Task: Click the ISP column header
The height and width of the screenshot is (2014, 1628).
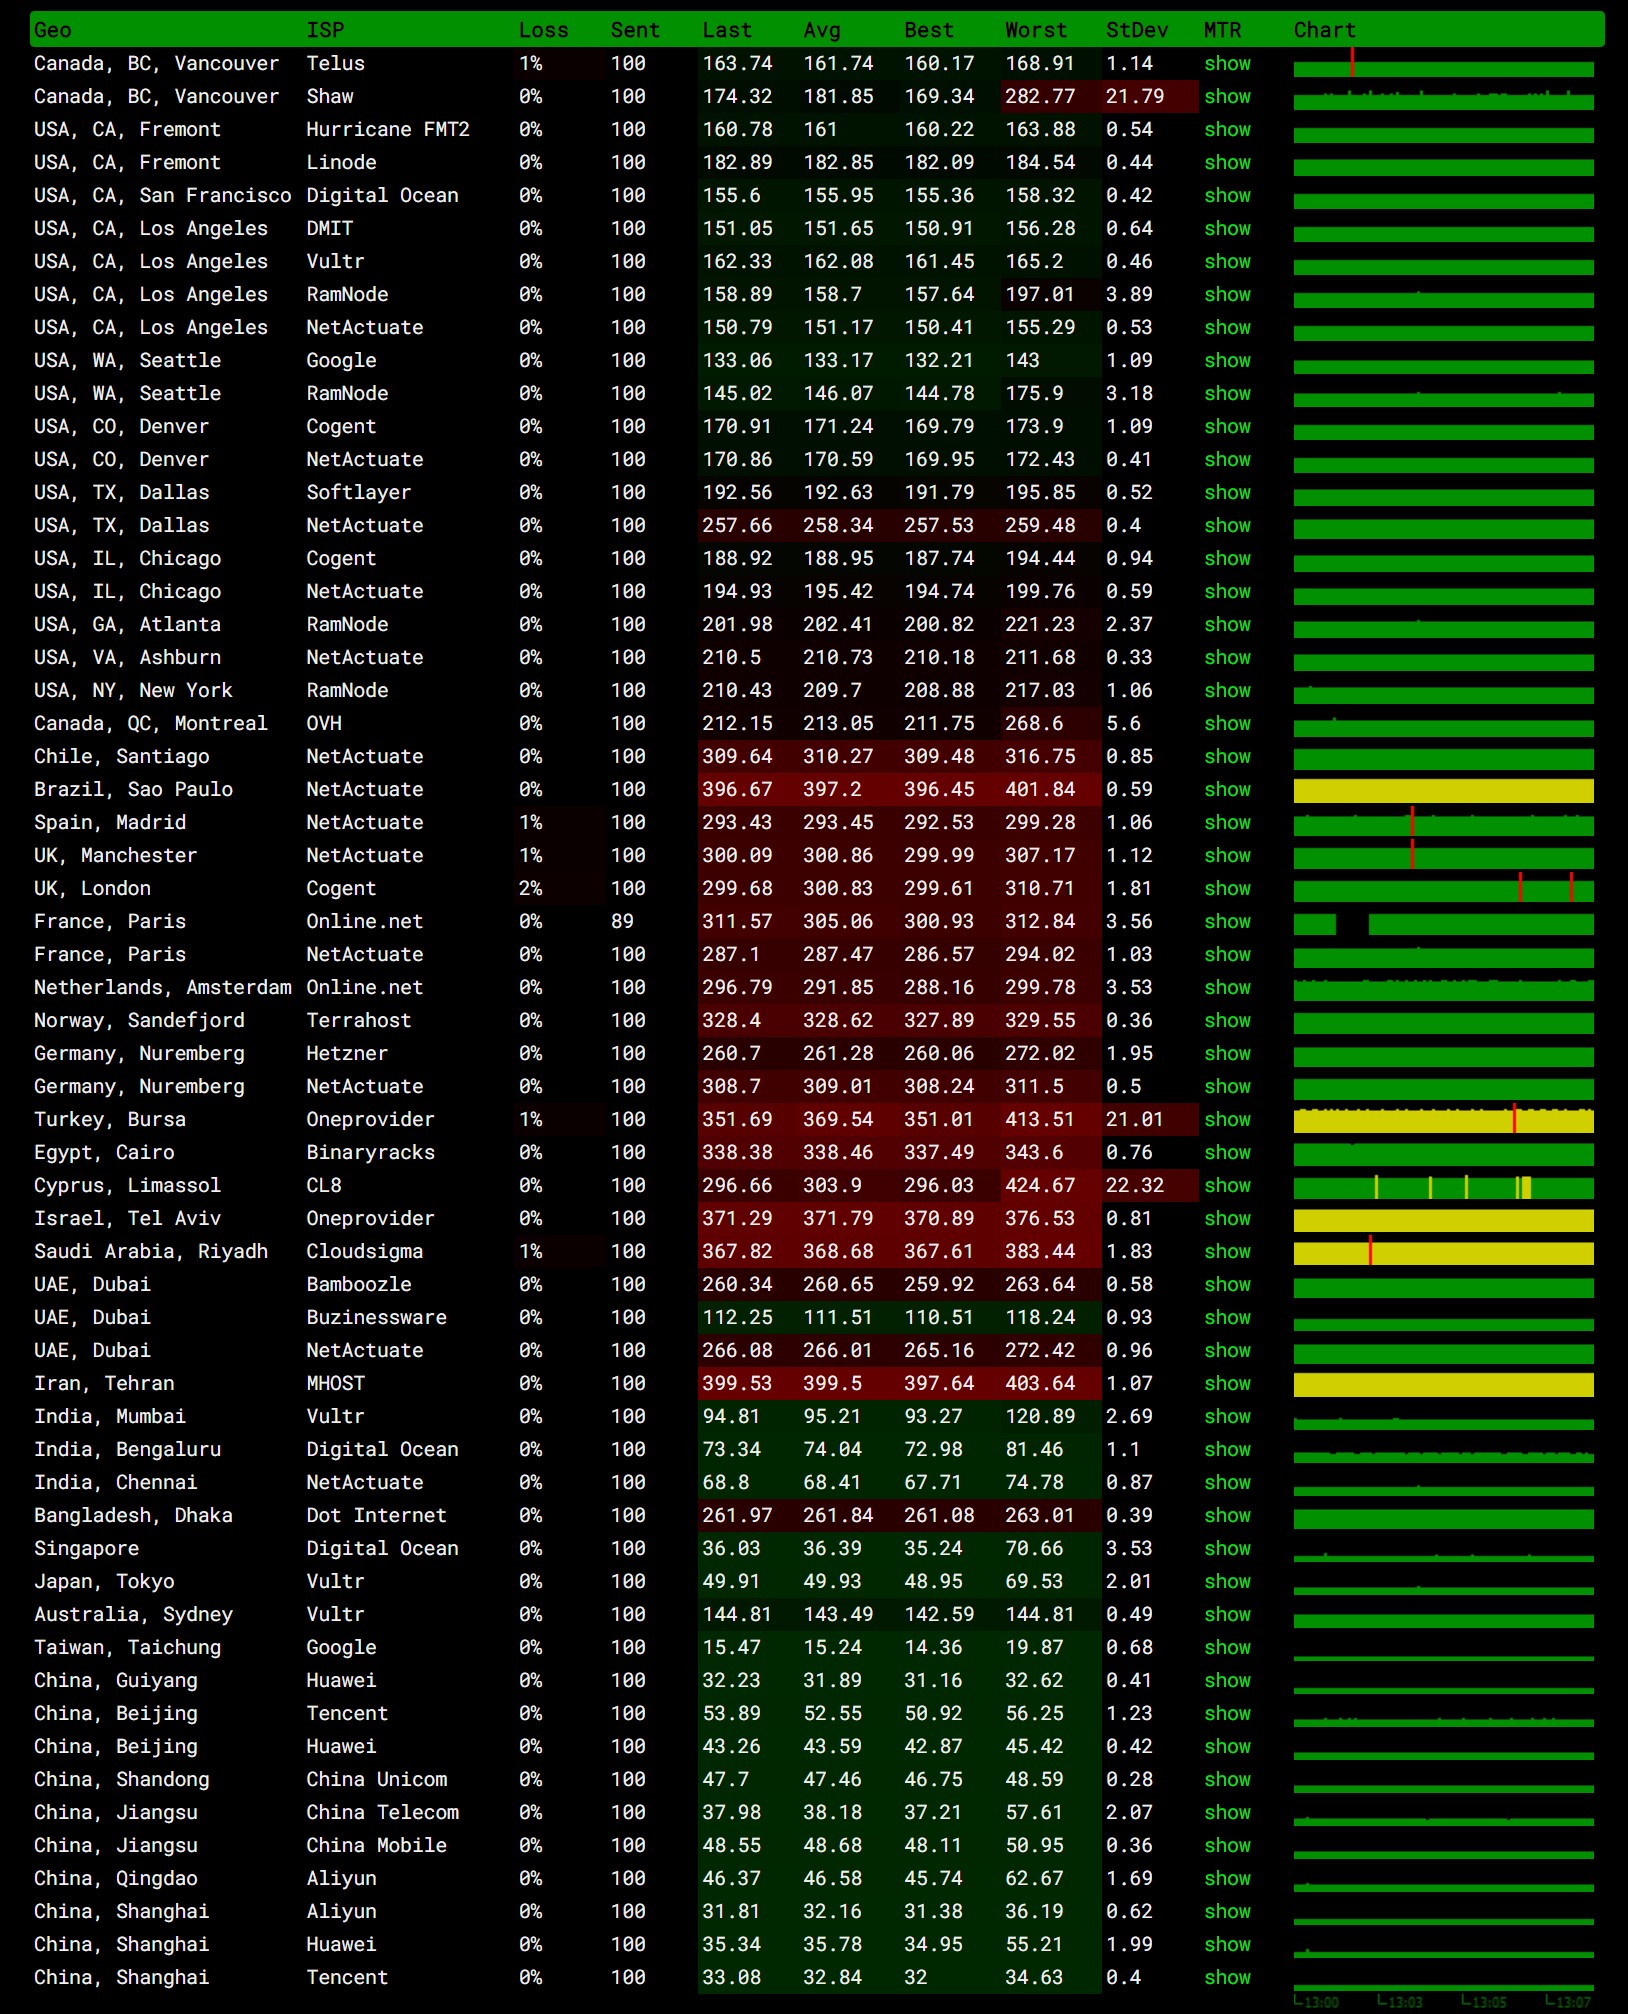Action: pyautogui.click(x=325, y=30)
